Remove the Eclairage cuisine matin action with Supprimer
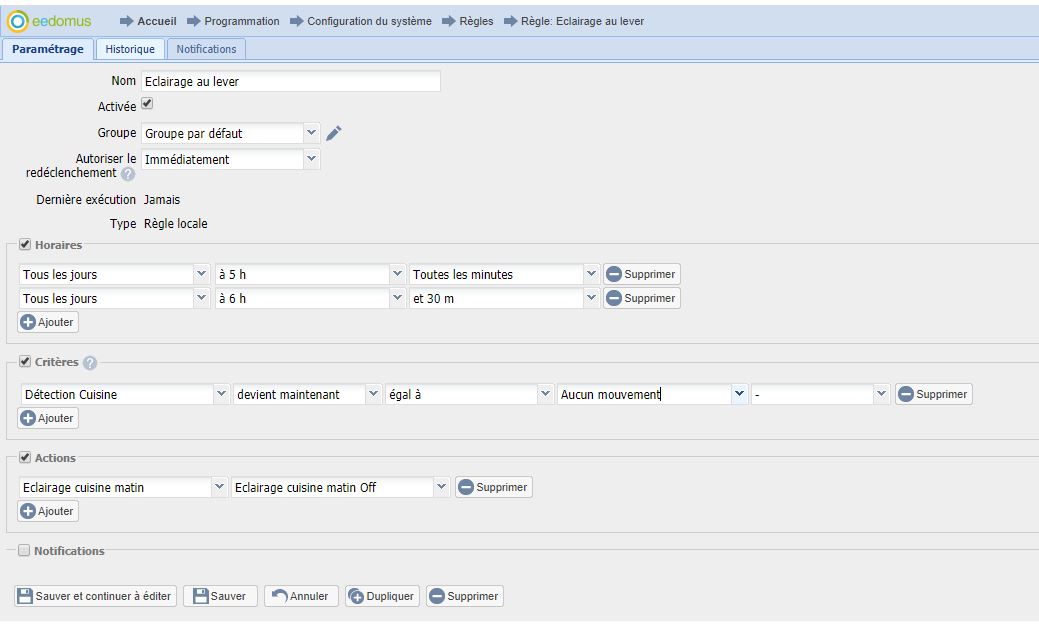This screenshot has height=638, width=1039. (494, 487)
